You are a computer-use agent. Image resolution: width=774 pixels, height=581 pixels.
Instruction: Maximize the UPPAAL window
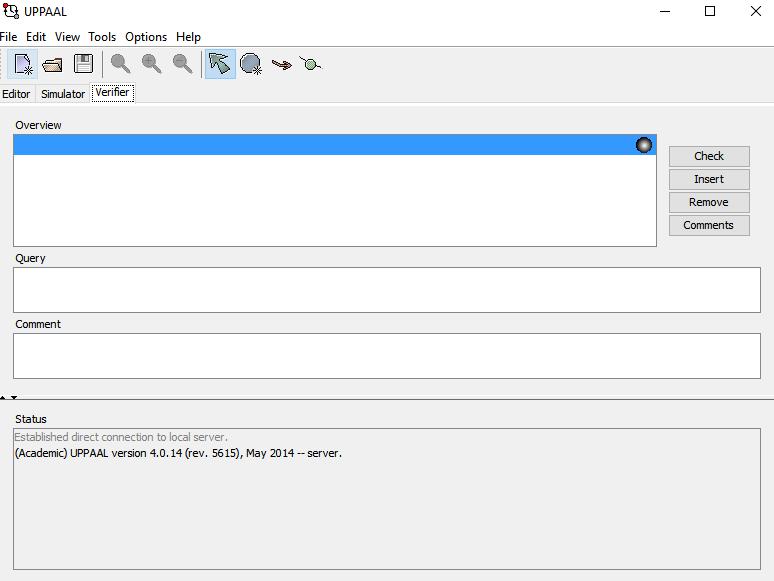point(710,11)
